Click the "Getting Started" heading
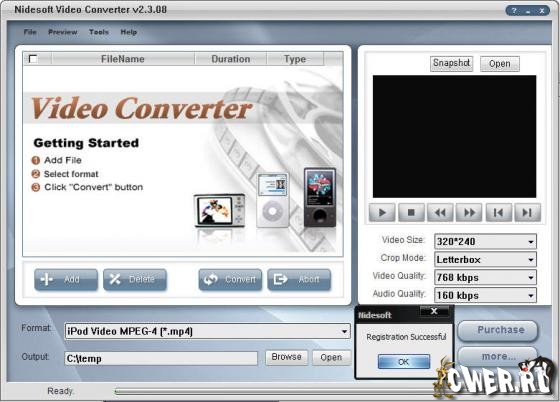This screenshot has width=560, height=402. point(86,143)
